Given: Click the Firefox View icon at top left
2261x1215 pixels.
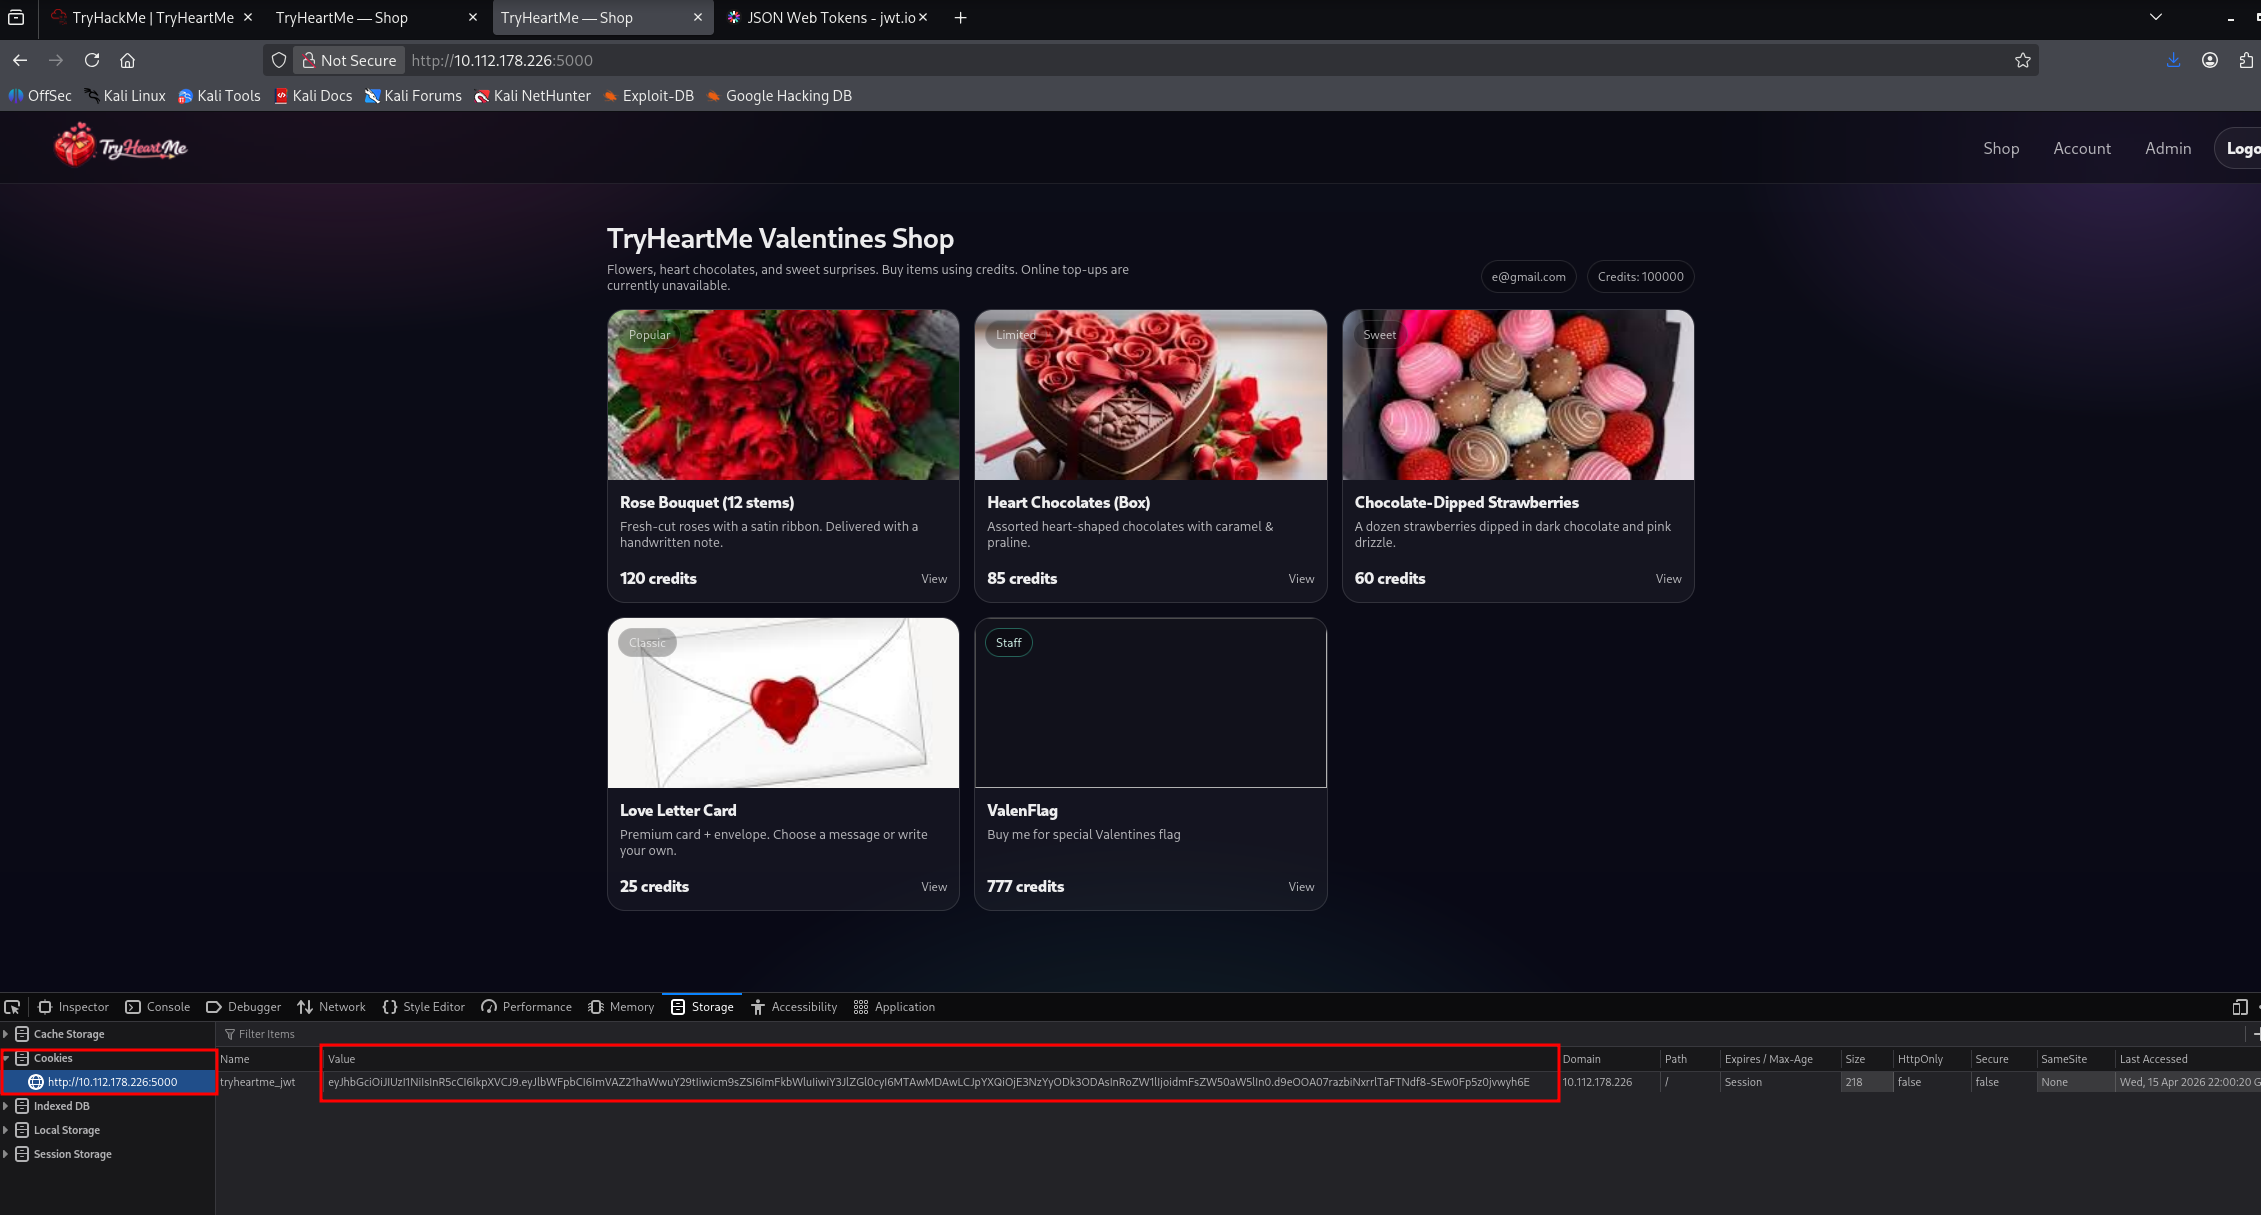Looking at the screenshot, I should [x=16, y=17].
